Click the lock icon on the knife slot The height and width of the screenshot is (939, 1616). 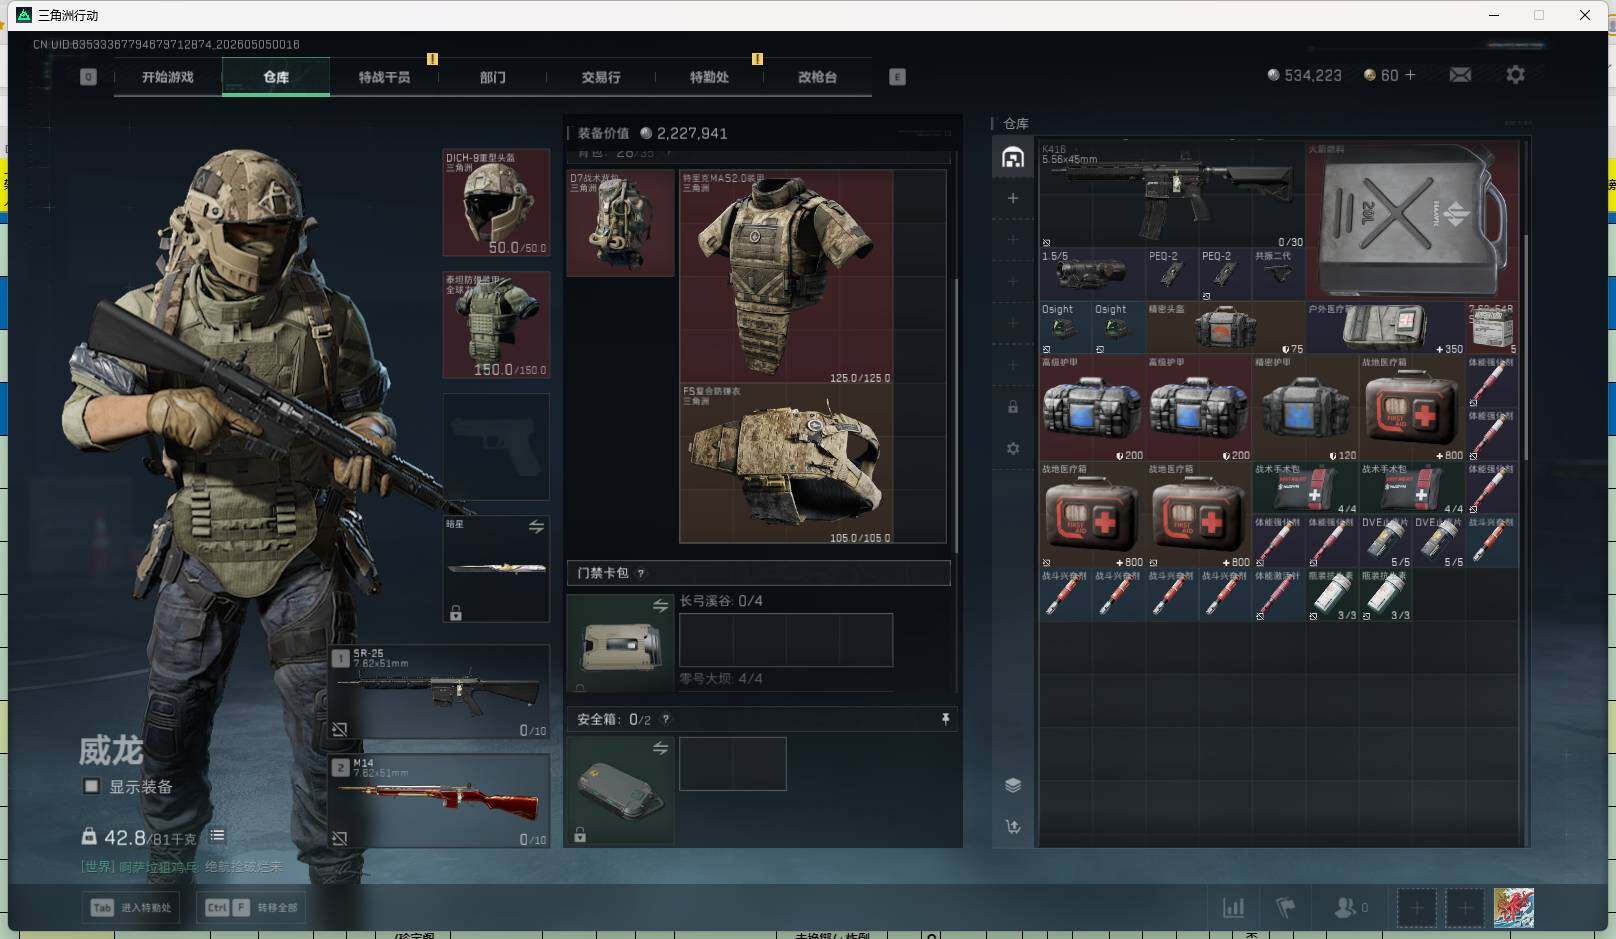tap(456, 613)
